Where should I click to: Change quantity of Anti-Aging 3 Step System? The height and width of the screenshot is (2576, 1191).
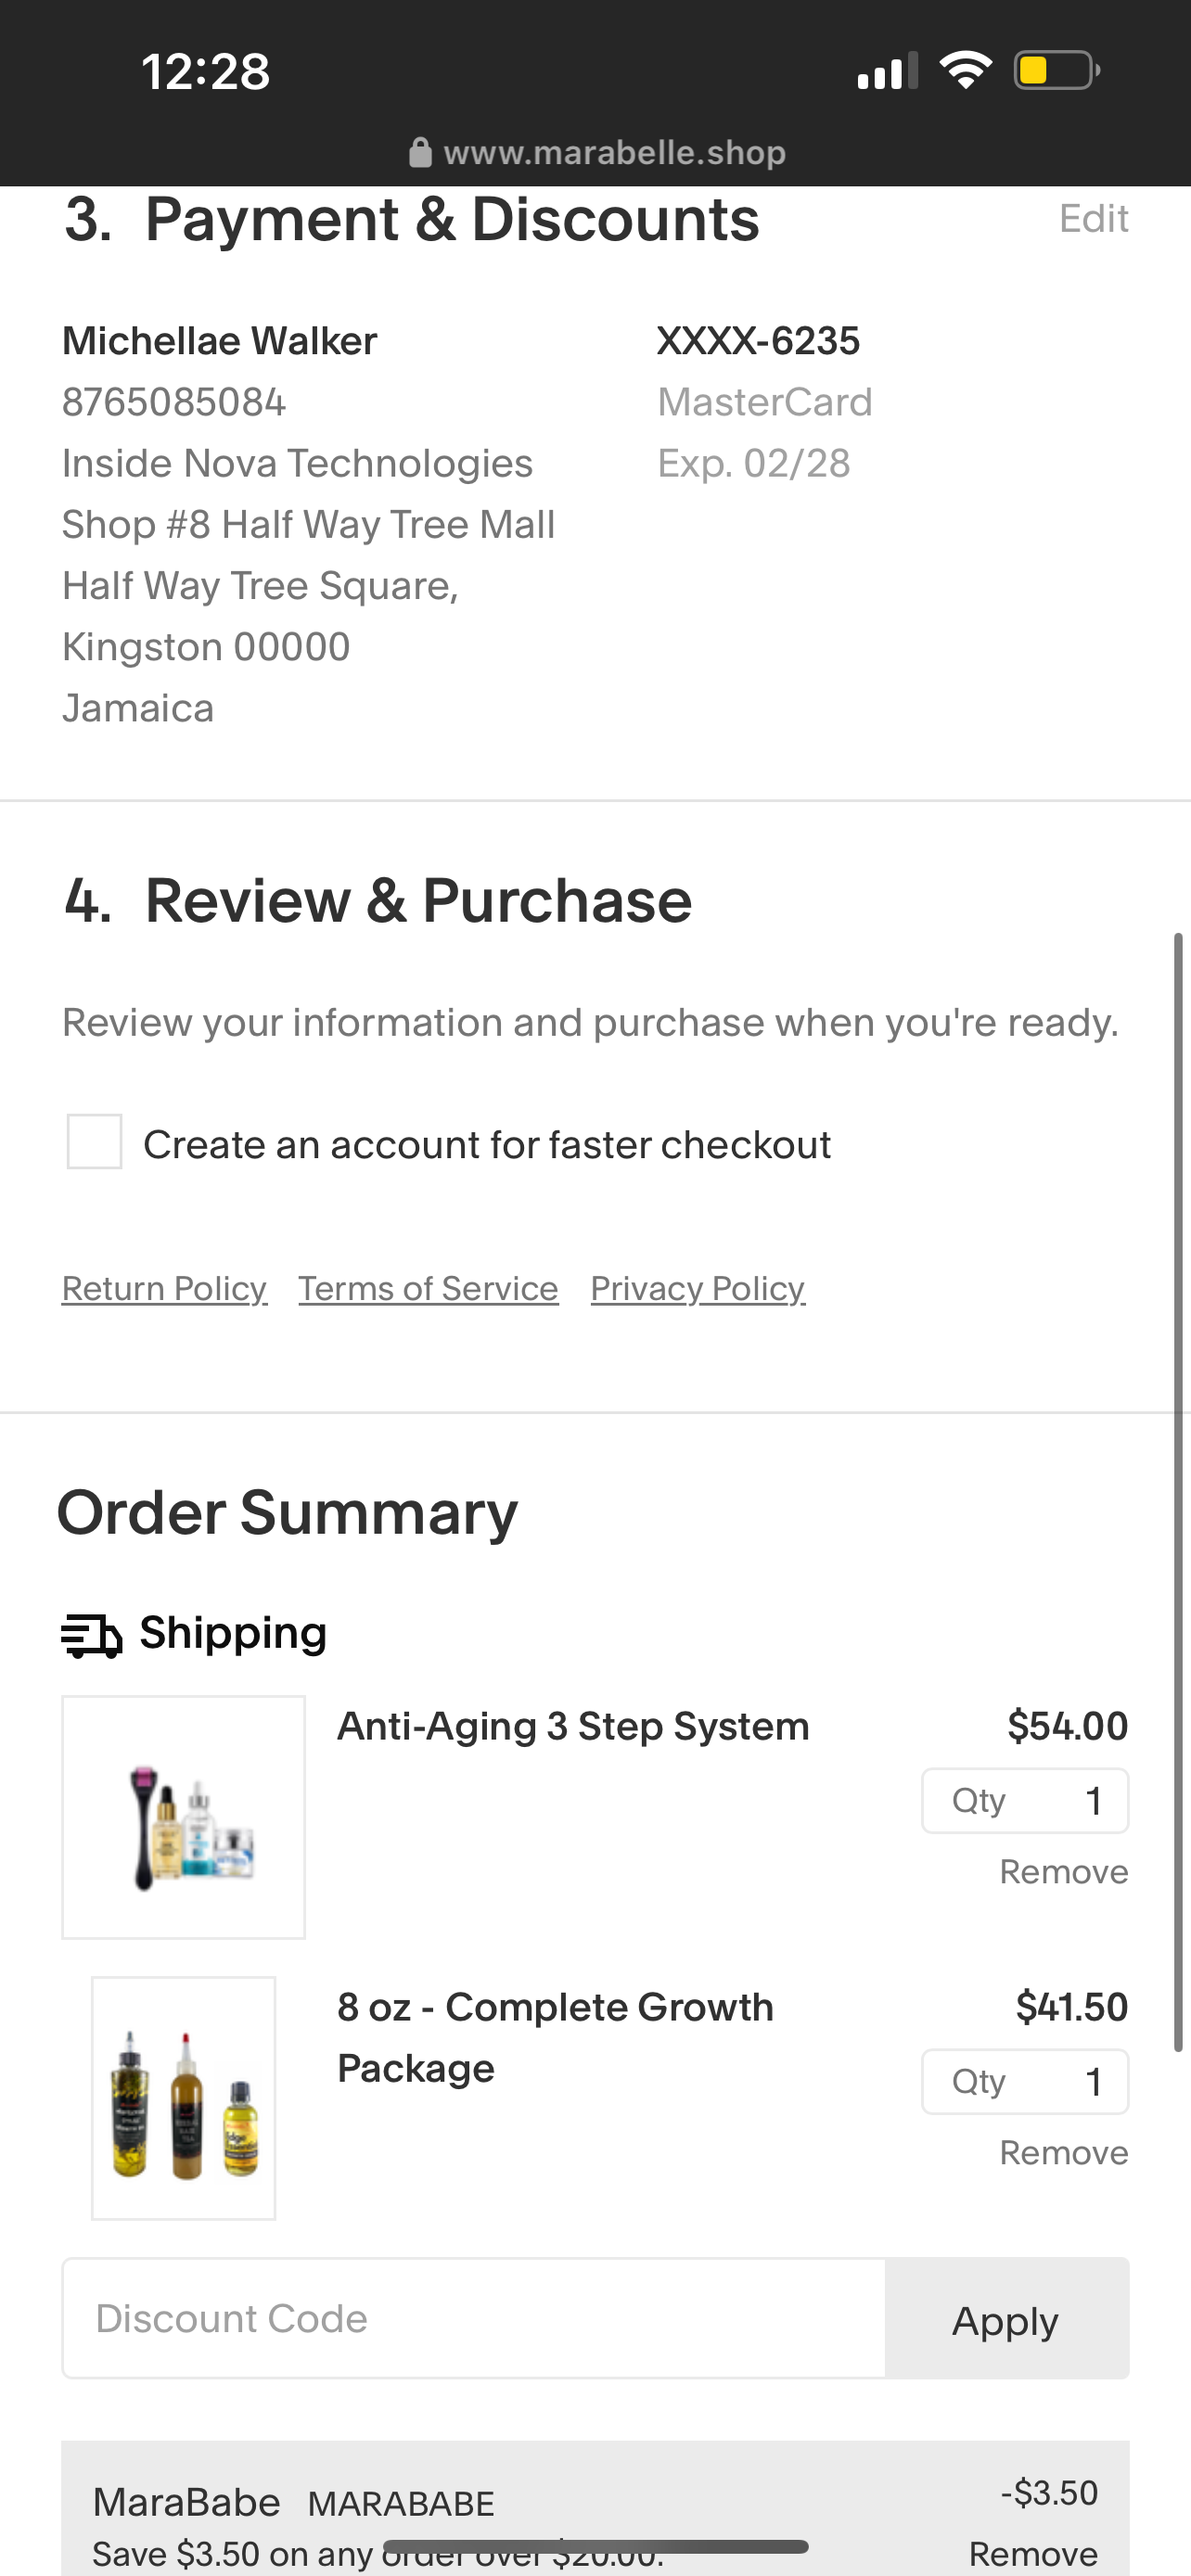(1025, 1801)
